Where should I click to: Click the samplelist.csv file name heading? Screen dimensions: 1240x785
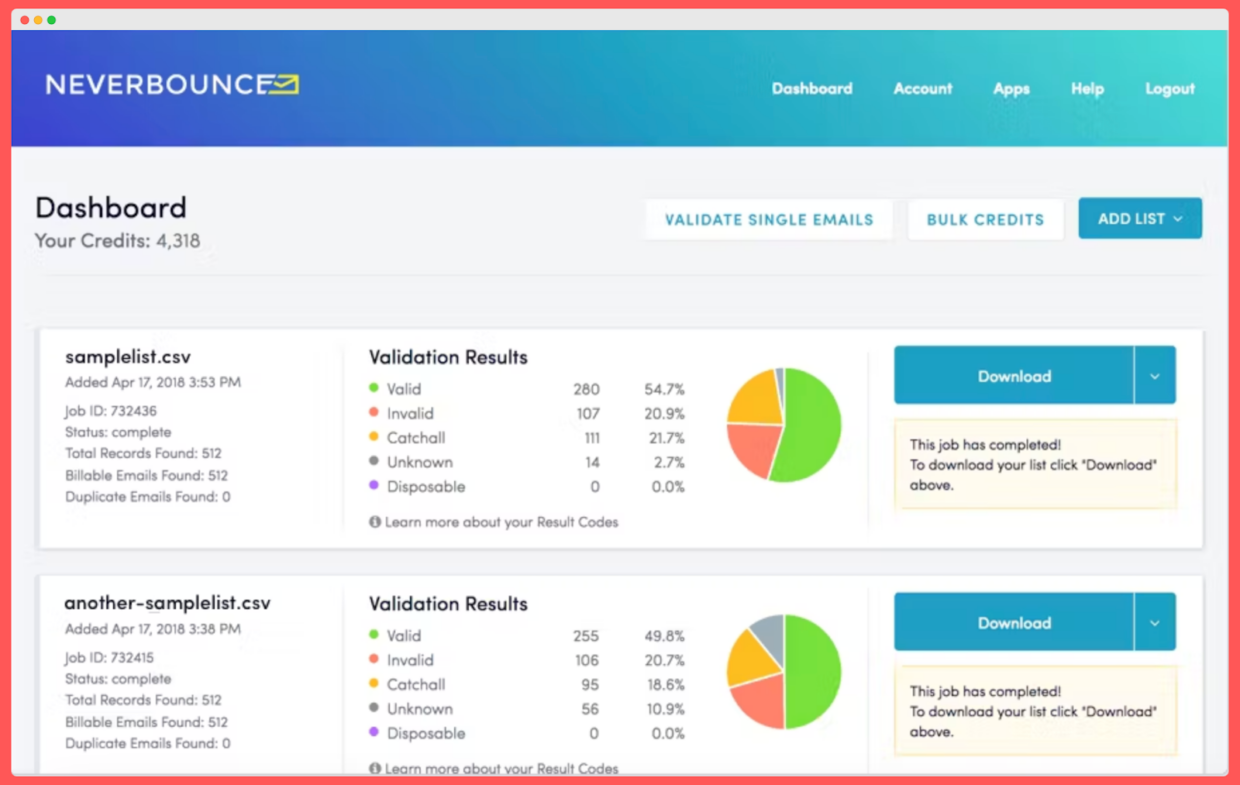[x=128, y=356]
